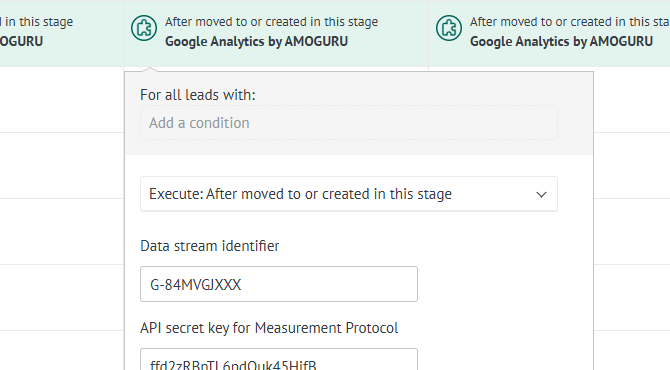Viewport: 670px width, 370px height.
Task: Click the puzzle icon on middle Google Analytics card
Action: [144, 28]
